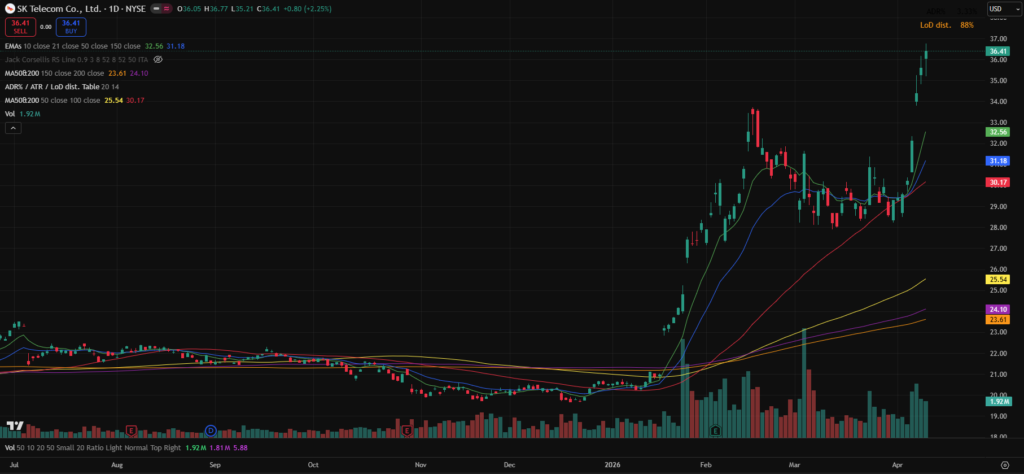This screenshot has width=1024, height=474.
Task: Open the USD currency dropdown
Action: [x=999, y=9]
